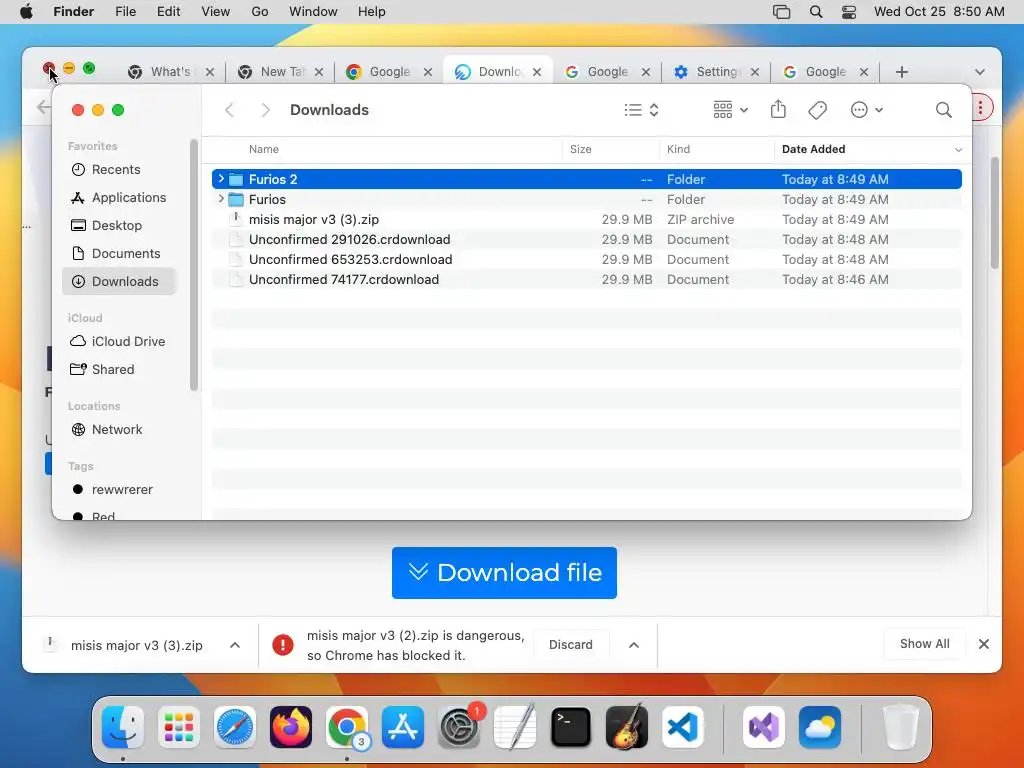Click the Edit Tags icon in Finder

click(x=818, y=110)
